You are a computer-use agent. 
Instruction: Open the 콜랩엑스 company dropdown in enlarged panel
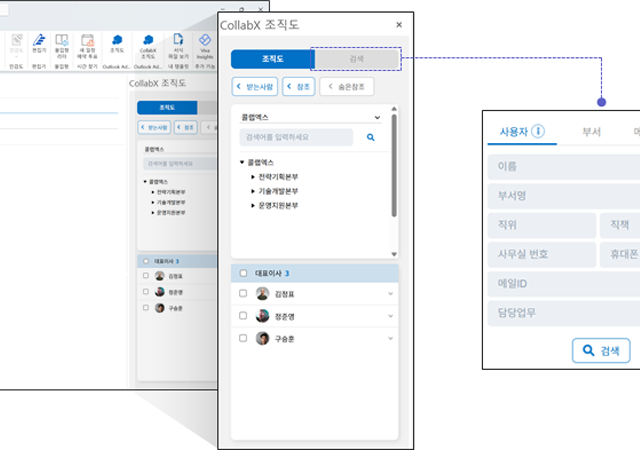click(311, 117)
